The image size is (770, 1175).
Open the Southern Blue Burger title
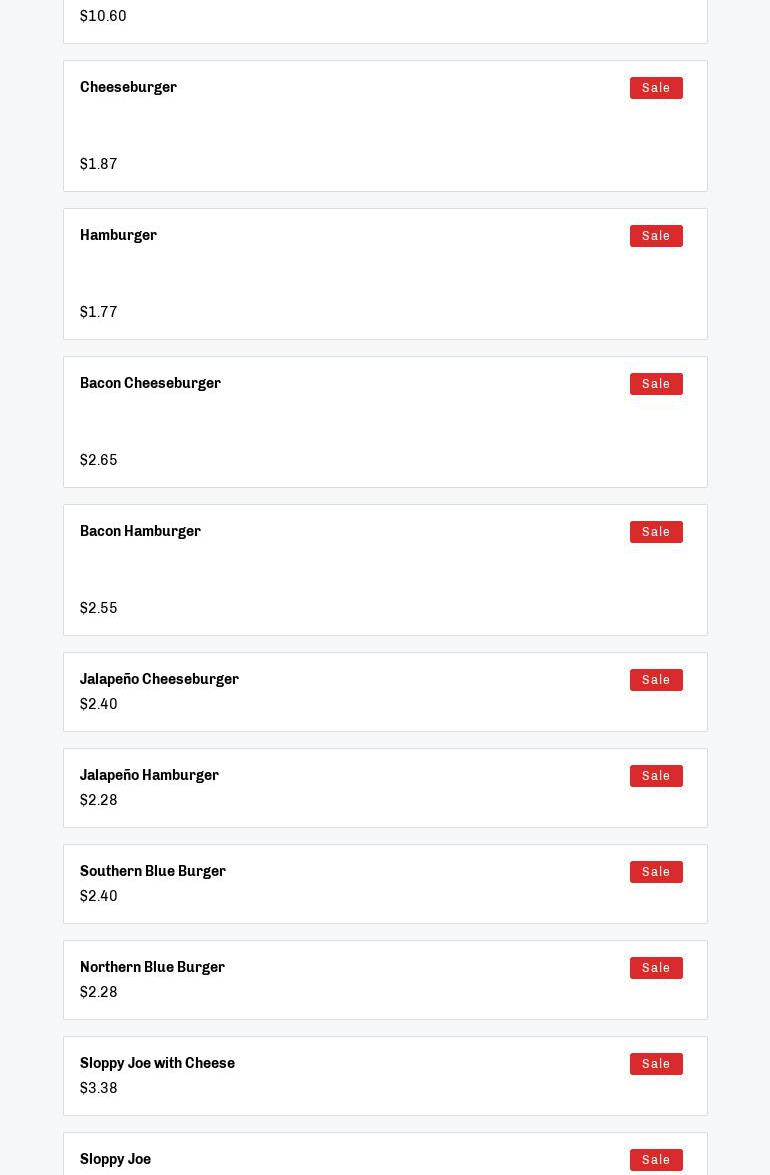tap(153, 872)
